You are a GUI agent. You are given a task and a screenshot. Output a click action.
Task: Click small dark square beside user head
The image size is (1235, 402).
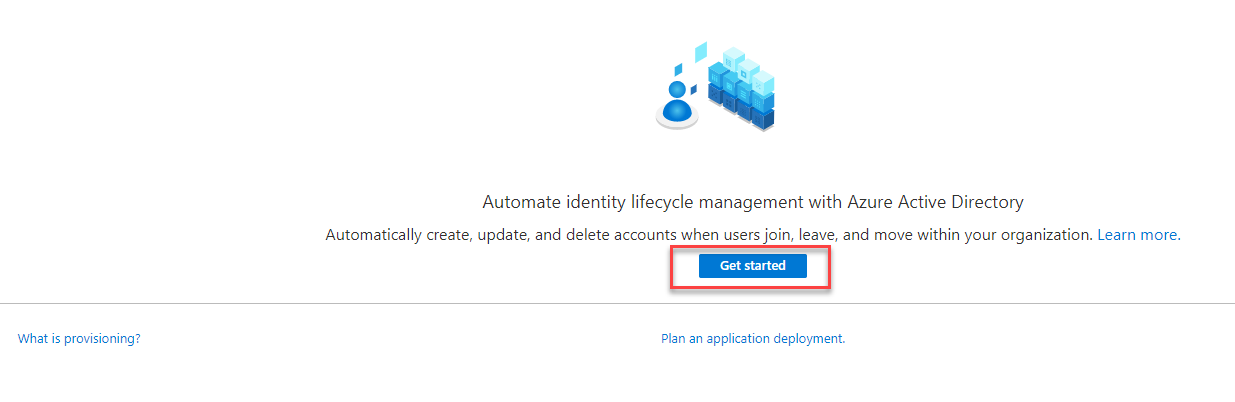694,89
